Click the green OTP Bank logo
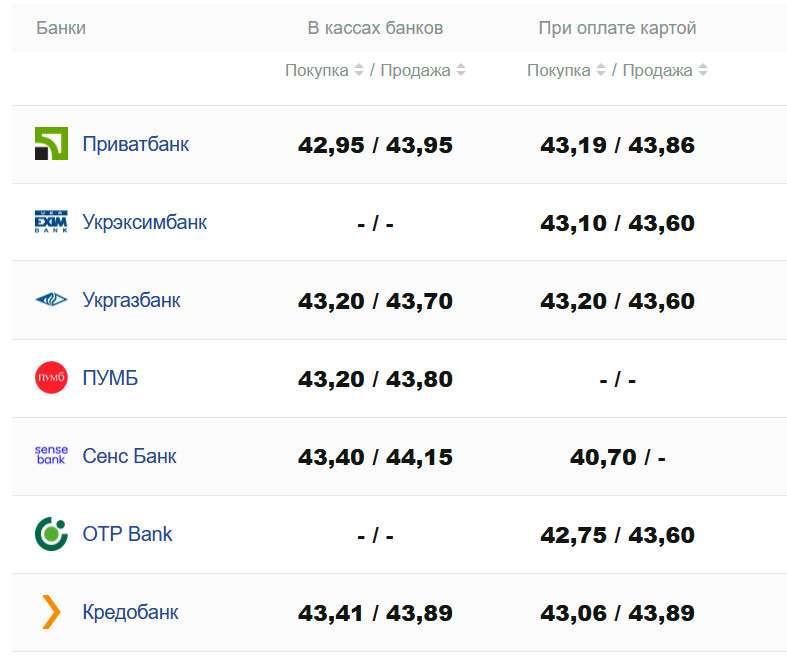 [51, 534]
